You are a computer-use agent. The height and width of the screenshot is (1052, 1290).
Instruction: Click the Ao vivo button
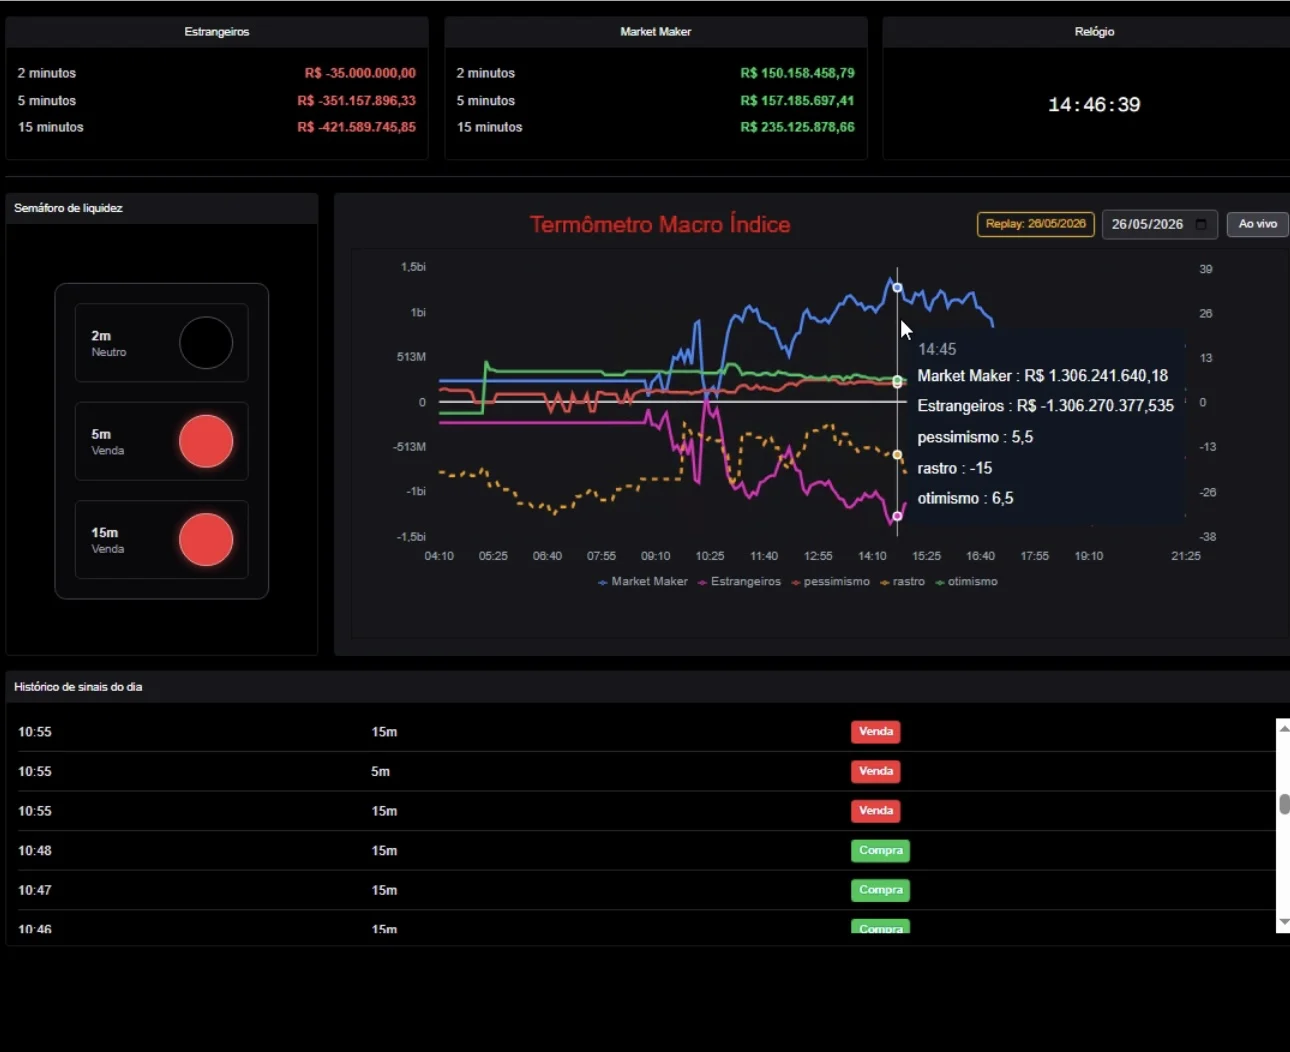1258,224
